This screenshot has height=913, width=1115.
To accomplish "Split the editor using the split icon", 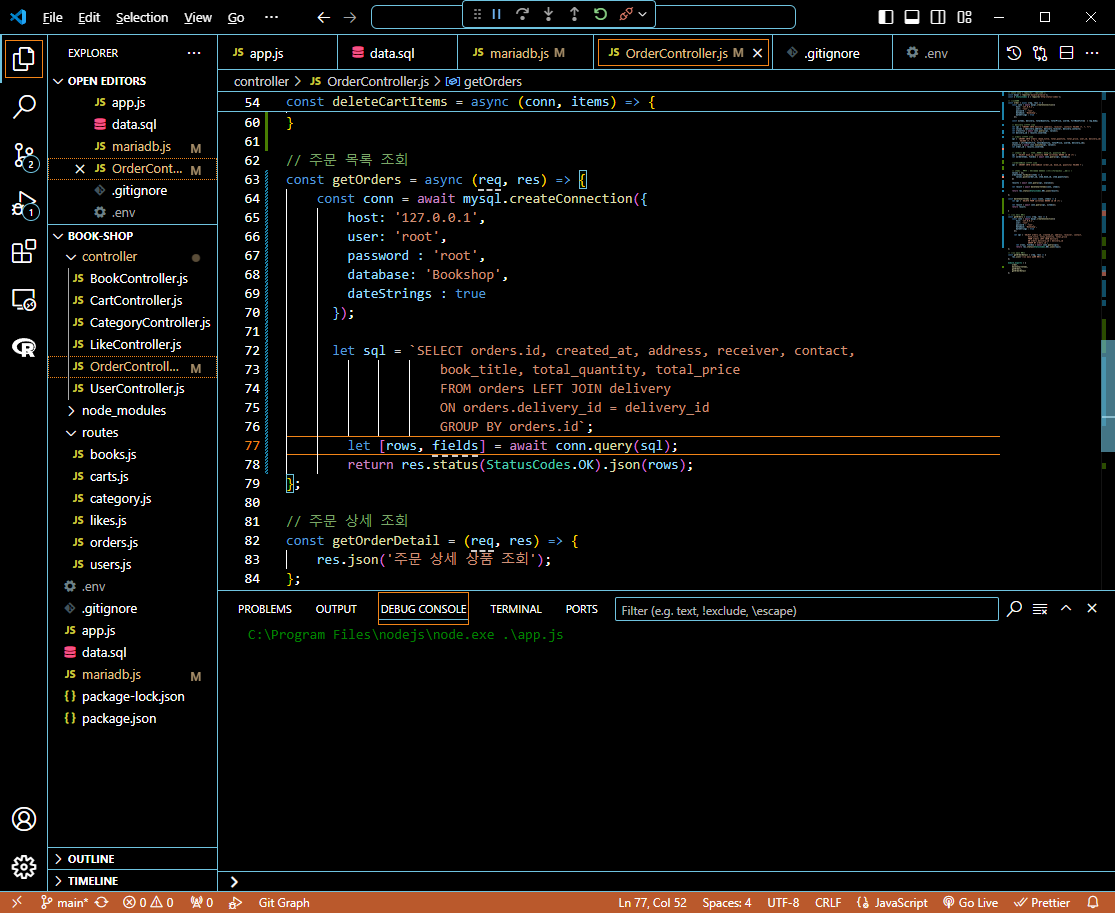I will pos(1066,53).
